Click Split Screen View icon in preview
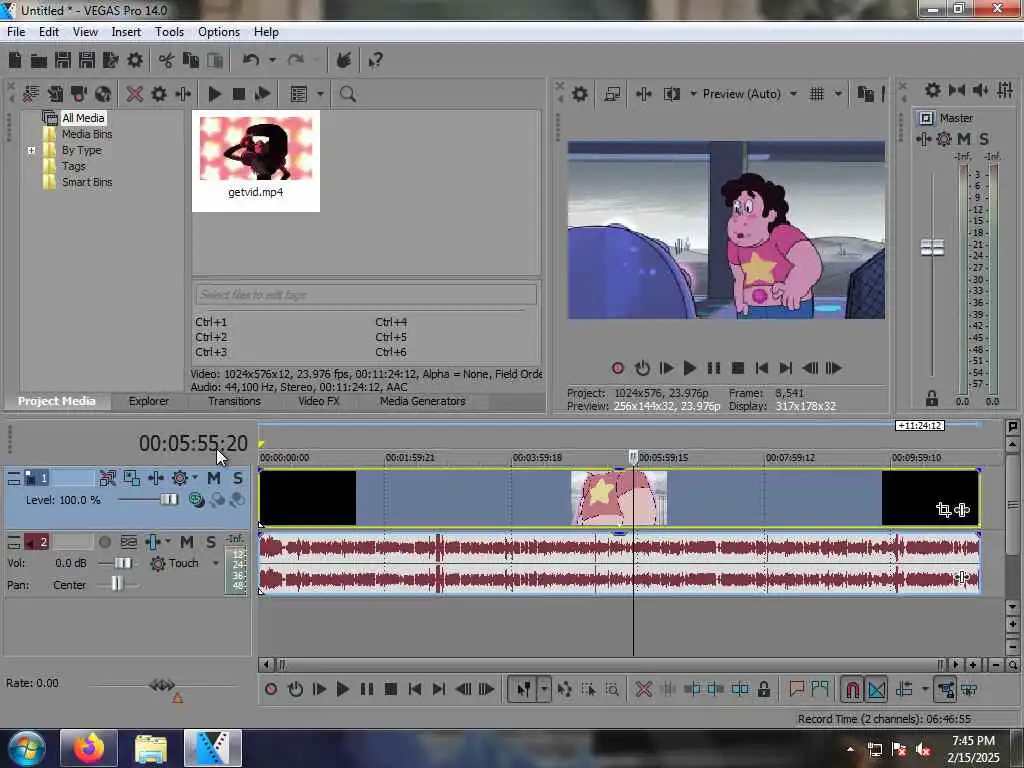1024x768 pixels. pos(672,94)
